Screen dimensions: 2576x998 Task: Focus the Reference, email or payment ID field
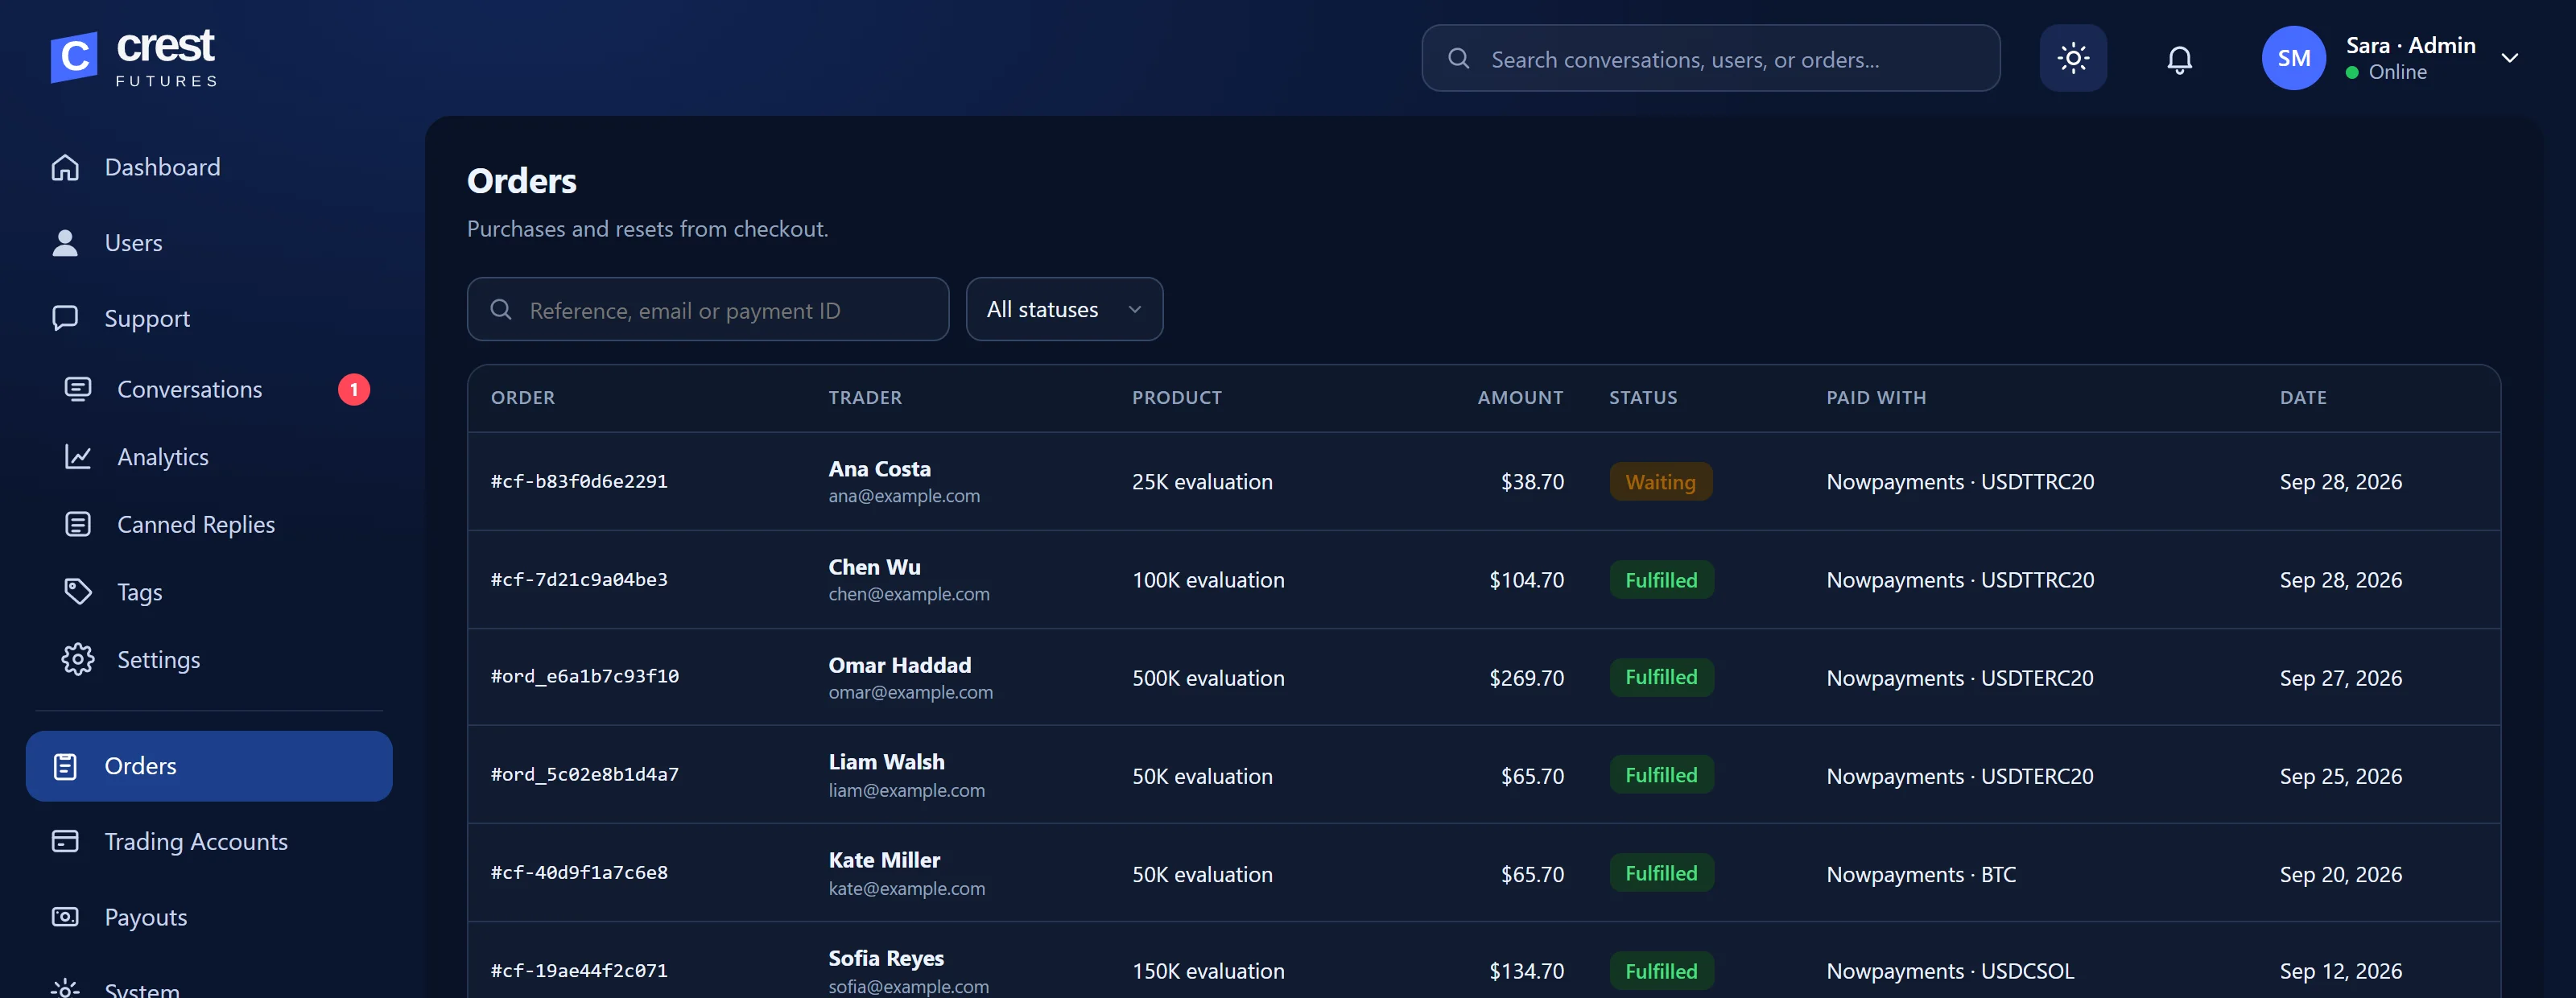tap(707, 309)
